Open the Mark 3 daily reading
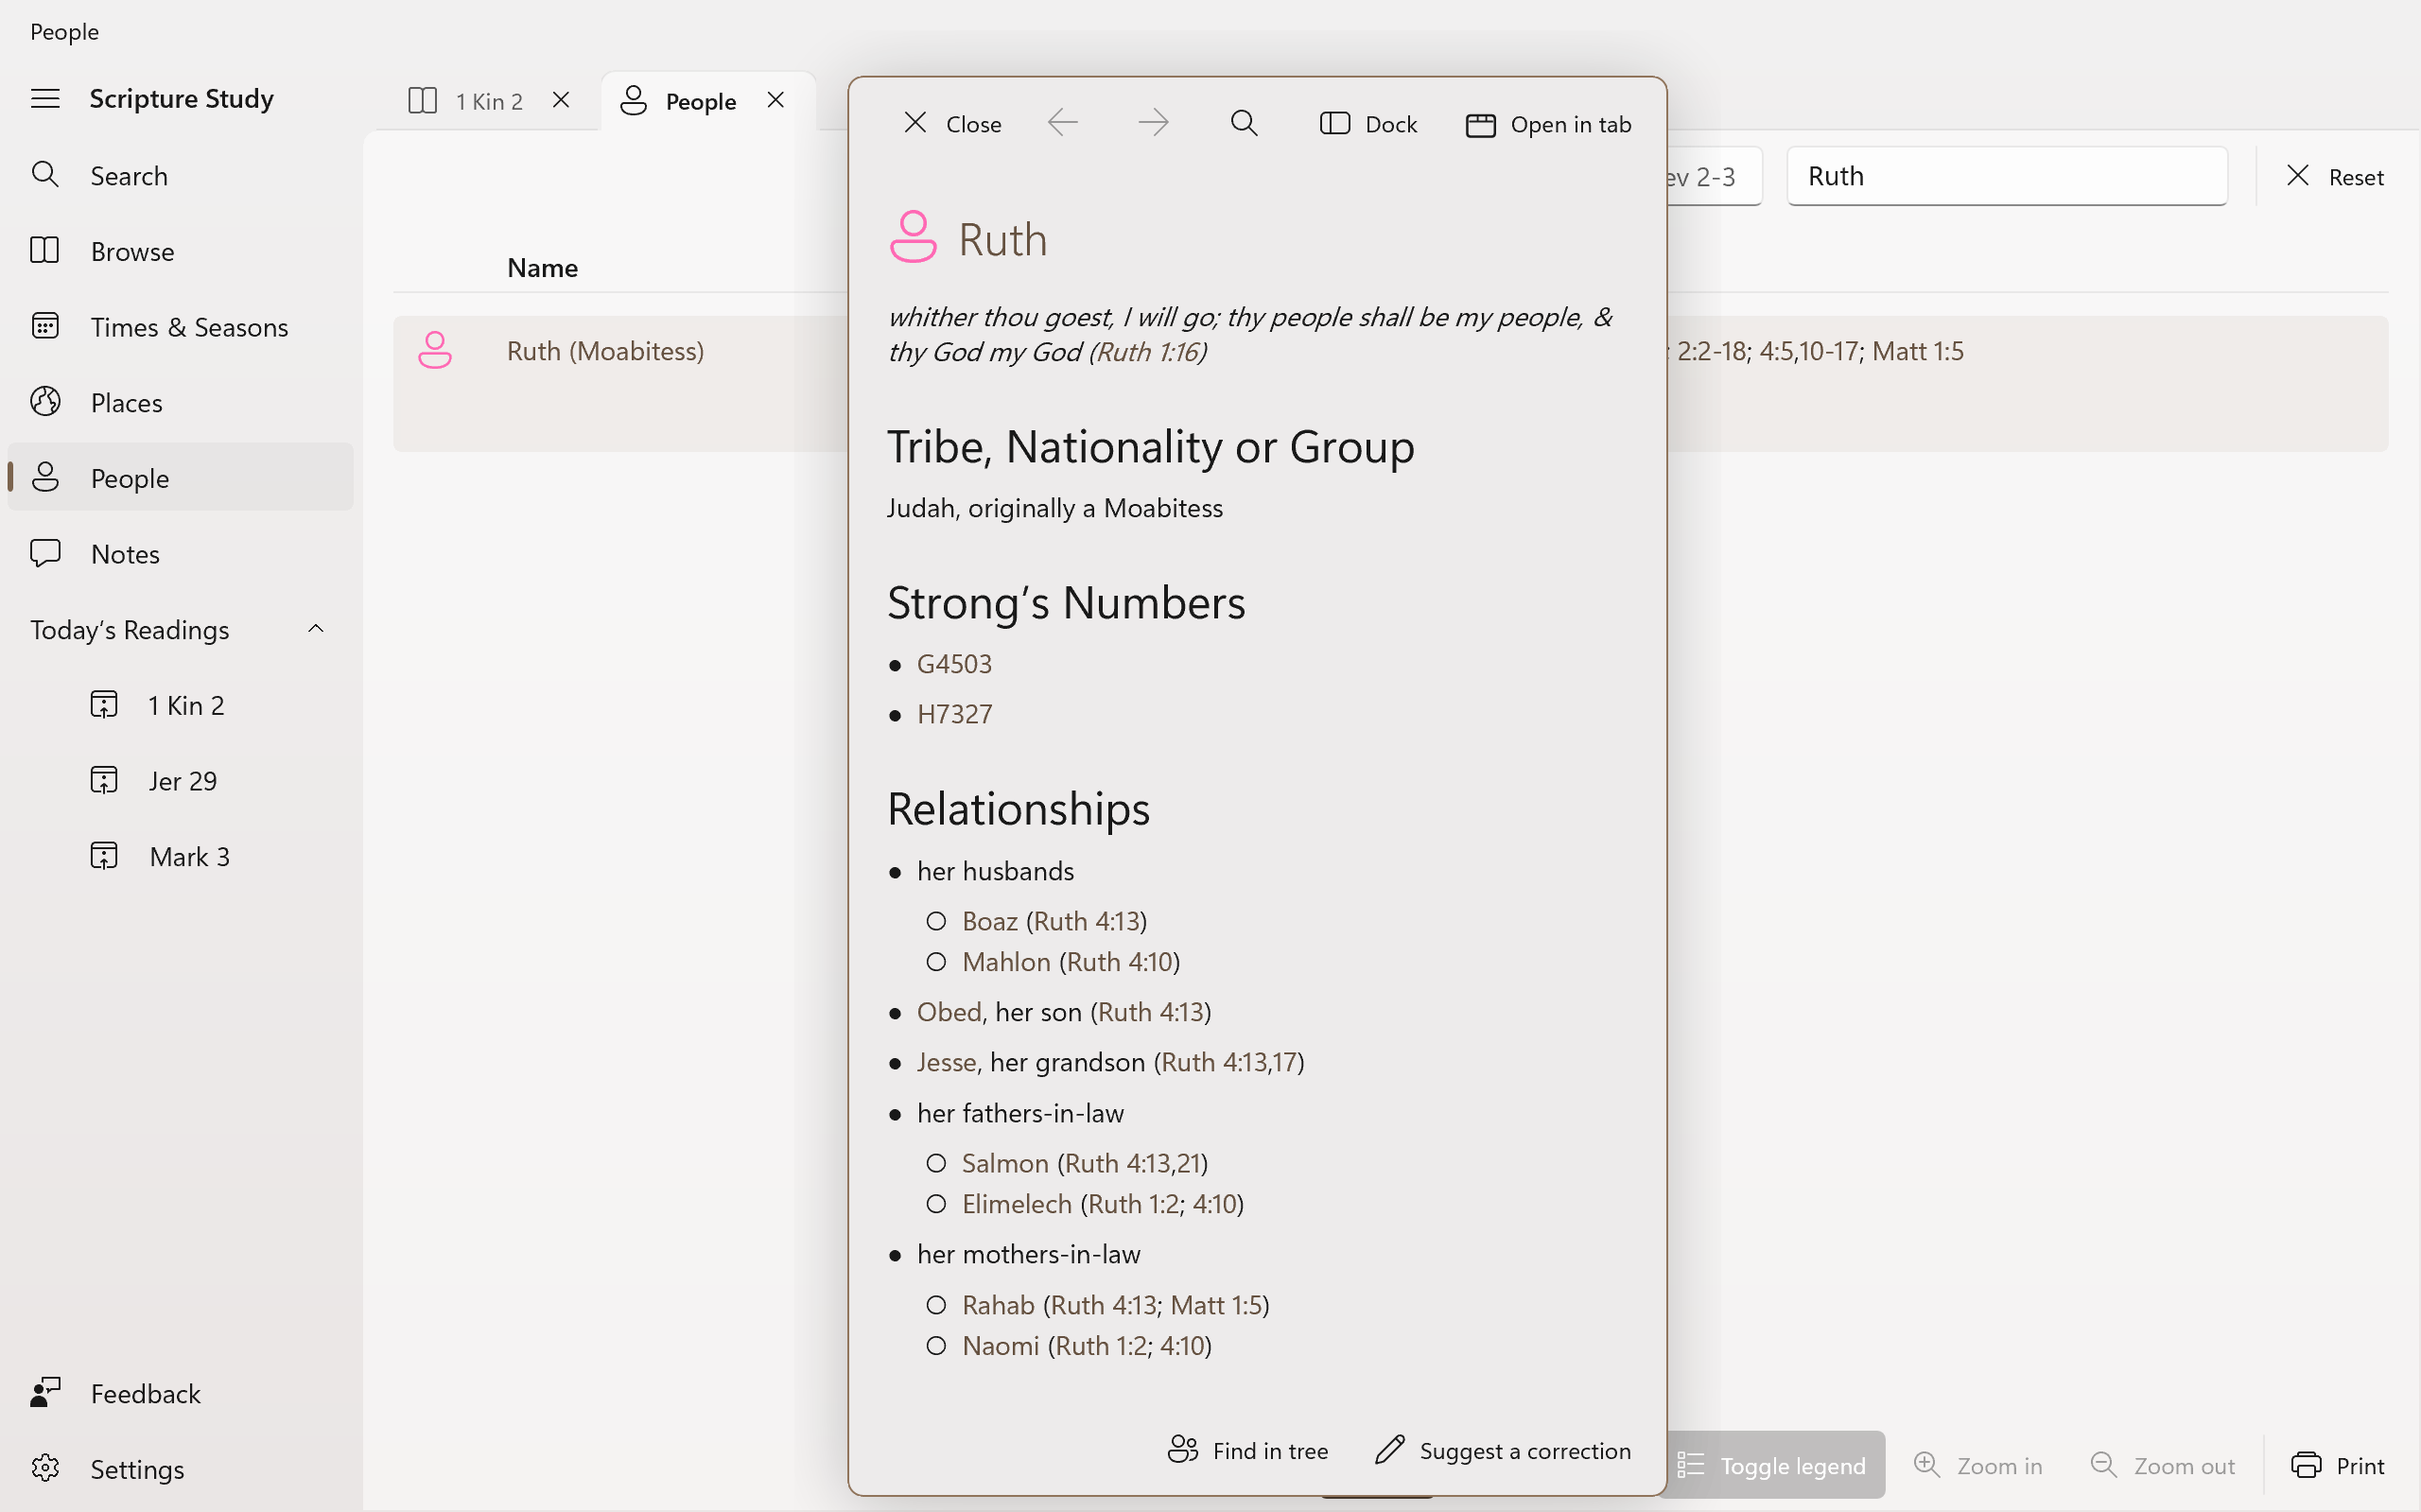 coord(180,856)
